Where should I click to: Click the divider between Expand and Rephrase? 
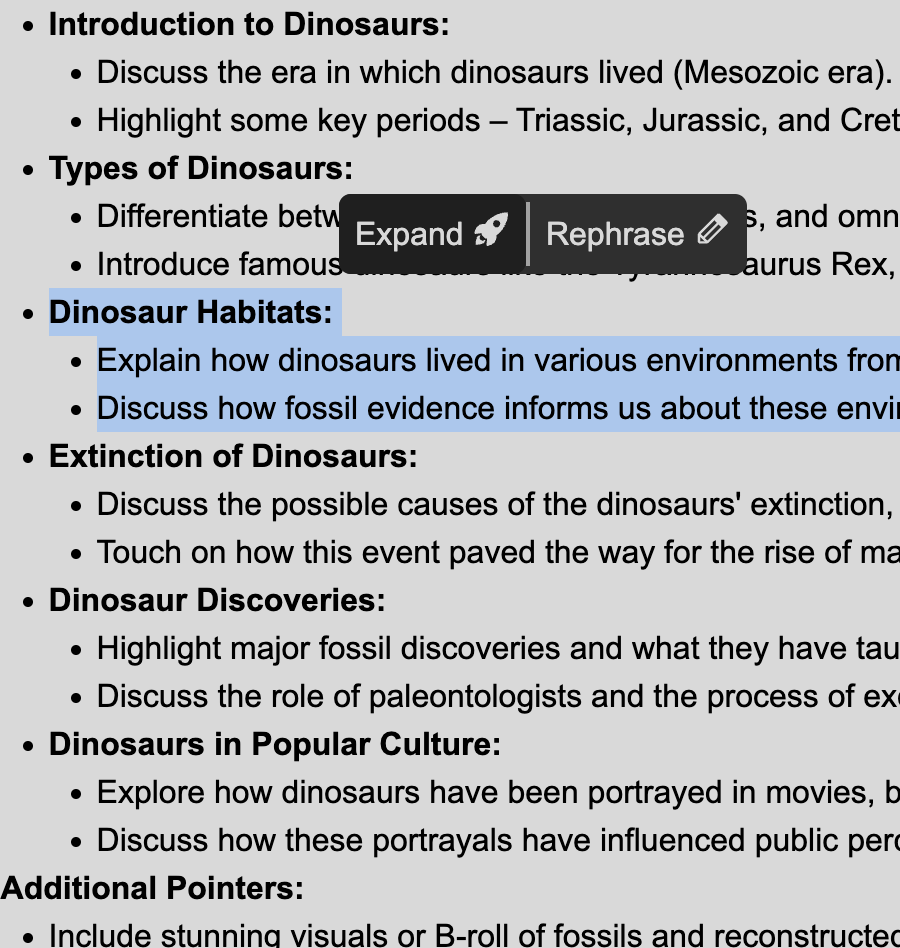point(529,232)
